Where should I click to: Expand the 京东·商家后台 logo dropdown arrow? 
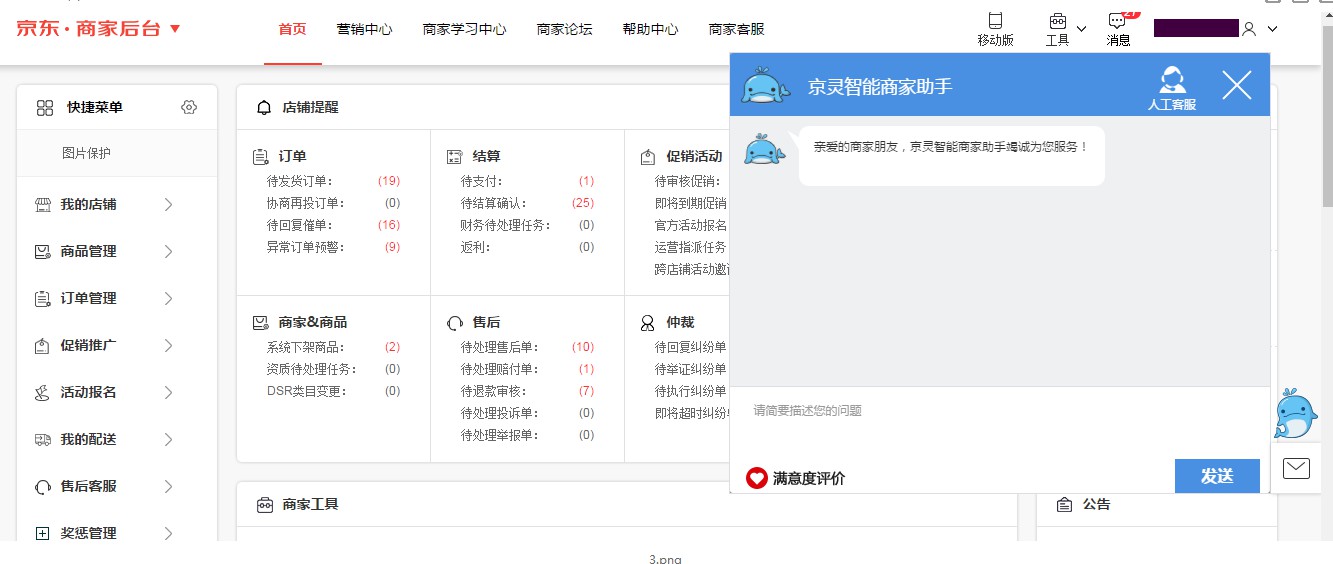175,29
